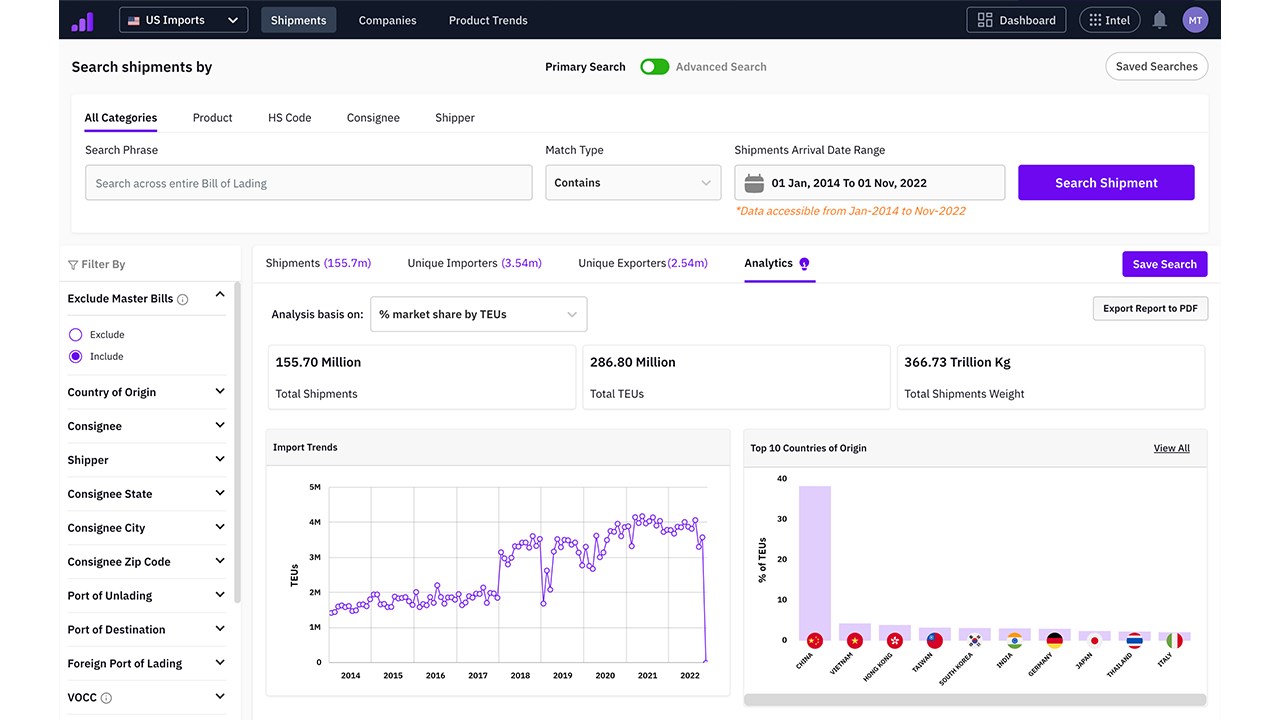
Task: Select the Exclude radio button
Action: [x=75, y=335]
